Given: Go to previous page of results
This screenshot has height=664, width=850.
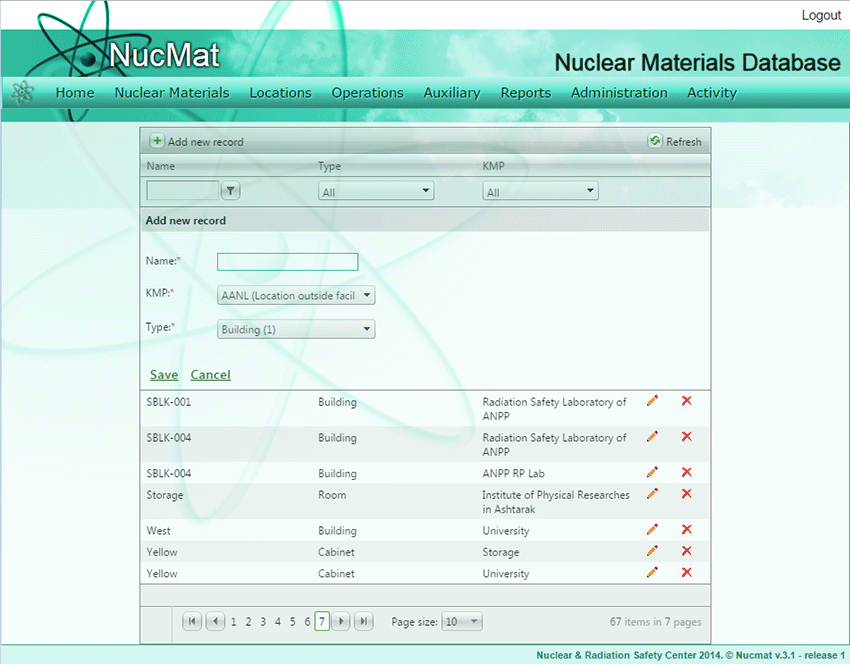Looking at the screenshot, I should coord(215,622).
